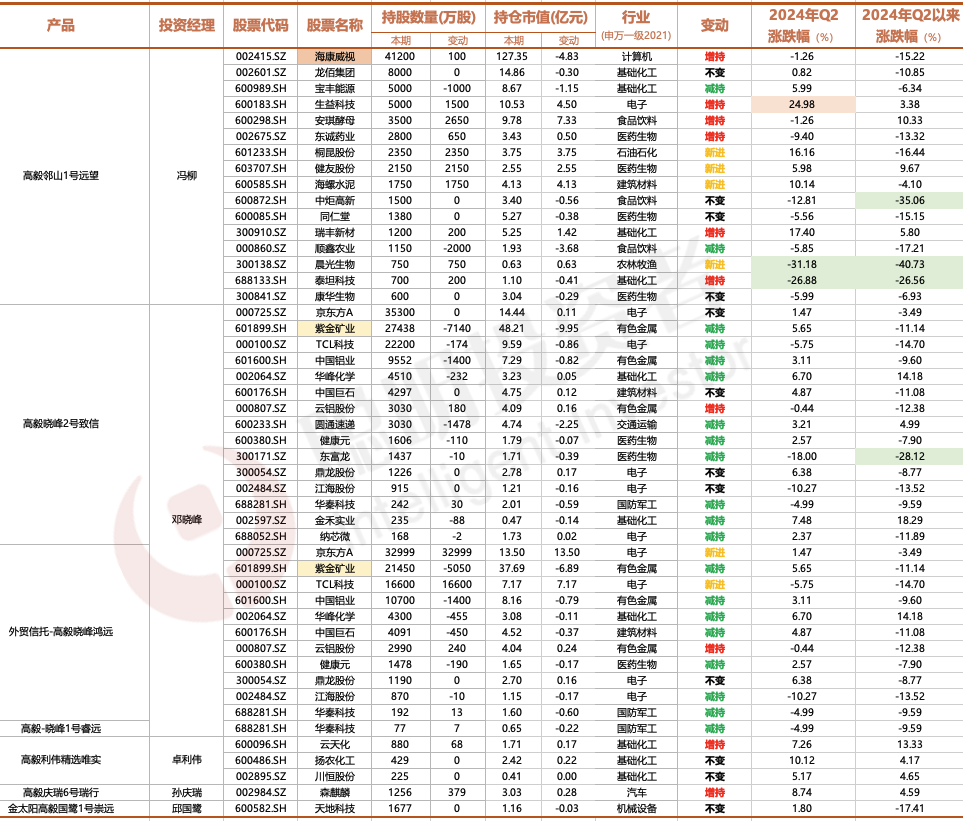This screenshot has width=963, height=821.
Task: Select the 投资经理 column header
Action: click(x=187, y=25)
